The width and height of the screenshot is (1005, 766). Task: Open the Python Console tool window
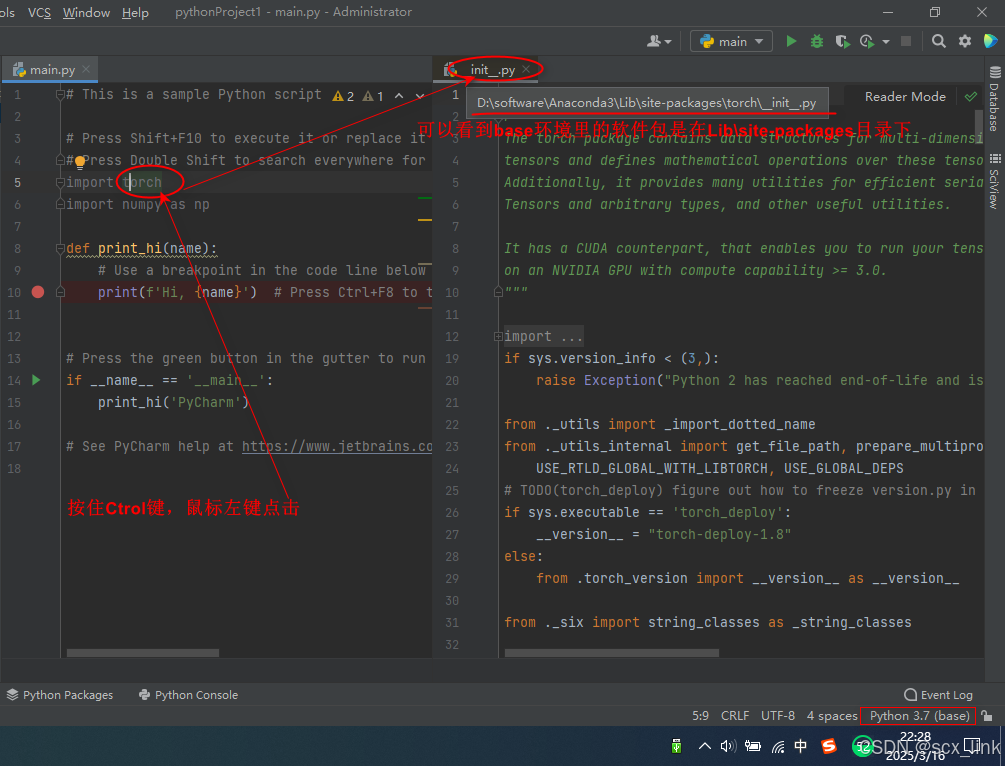pos(188,695)
